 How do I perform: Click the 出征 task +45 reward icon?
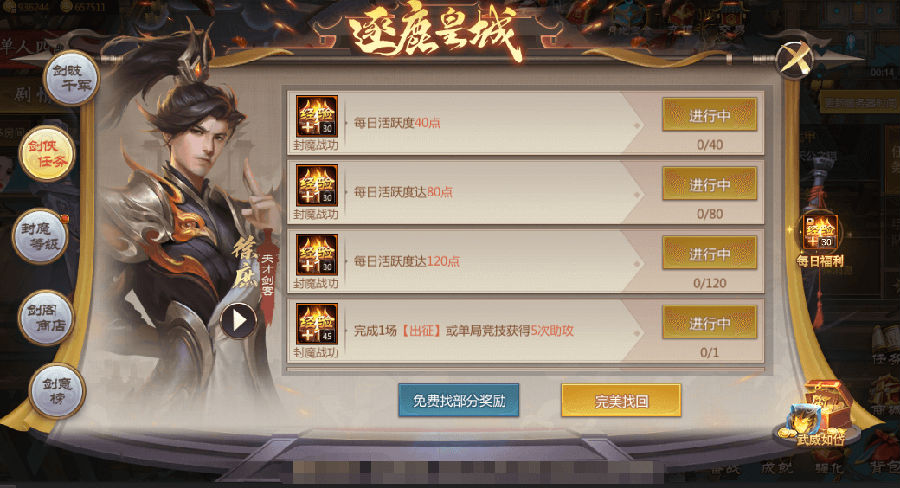pyautogui.click(x=317, y=324)
